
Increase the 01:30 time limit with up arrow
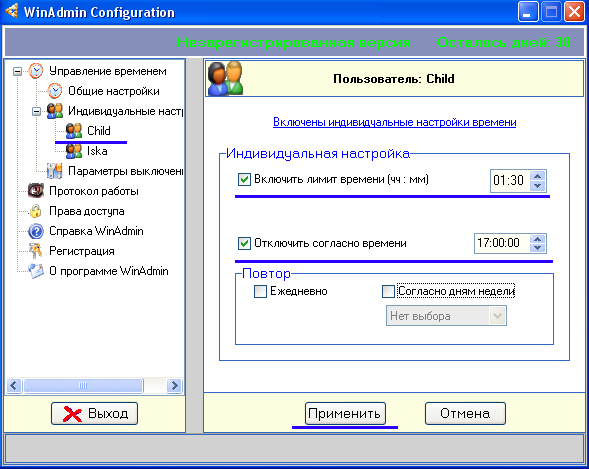click(x=538, y=176)
